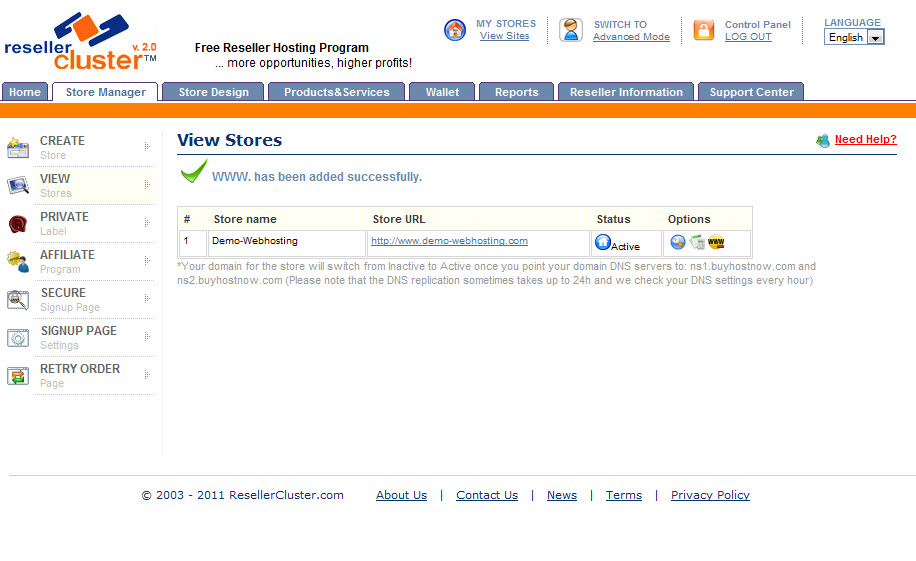Click the MY STORES header text

click(506, 23)
